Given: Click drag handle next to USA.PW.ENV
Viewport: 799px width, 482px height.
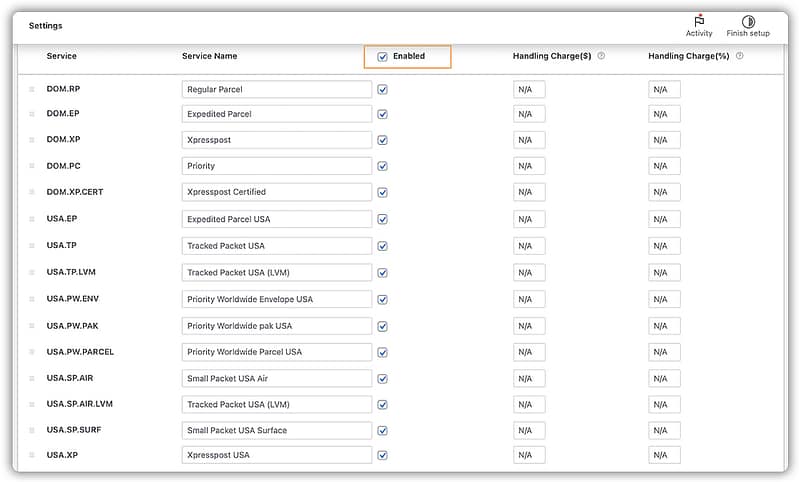Looking at the screenshot, I should 31,299.
